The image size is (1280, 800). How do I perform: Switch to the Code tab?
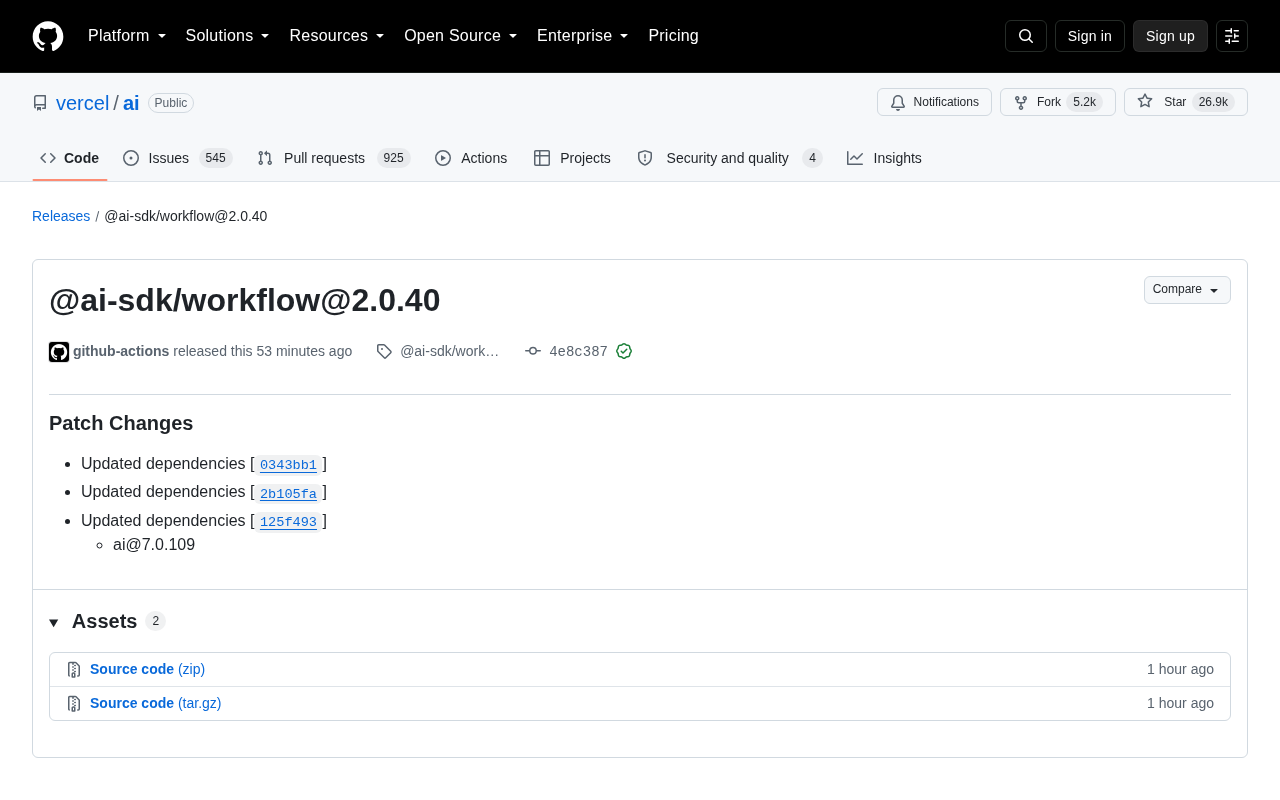coord(70,158)
